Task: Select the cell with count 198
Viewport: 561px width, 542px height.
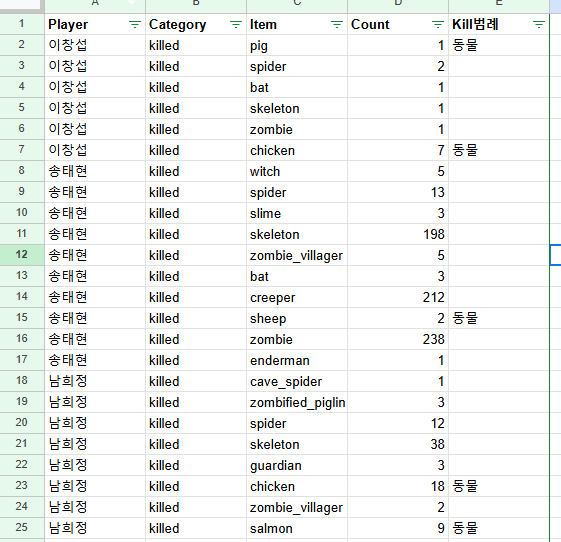Action: 398,234
